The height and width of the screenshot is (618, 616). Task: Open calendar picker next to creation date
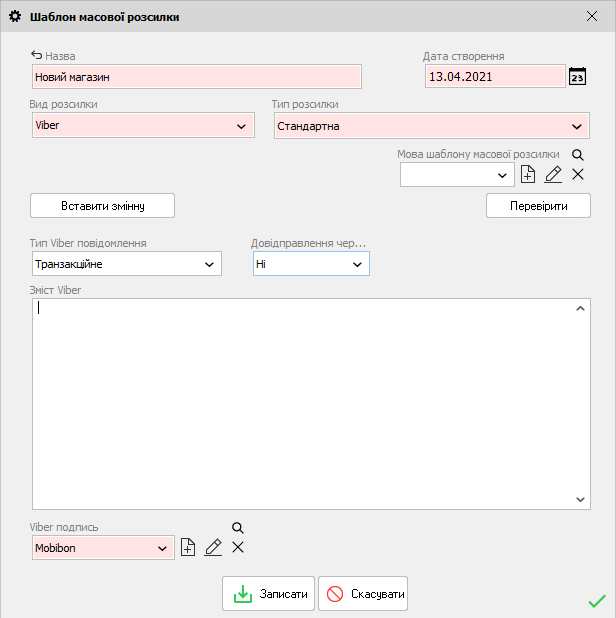pos(577,77)
